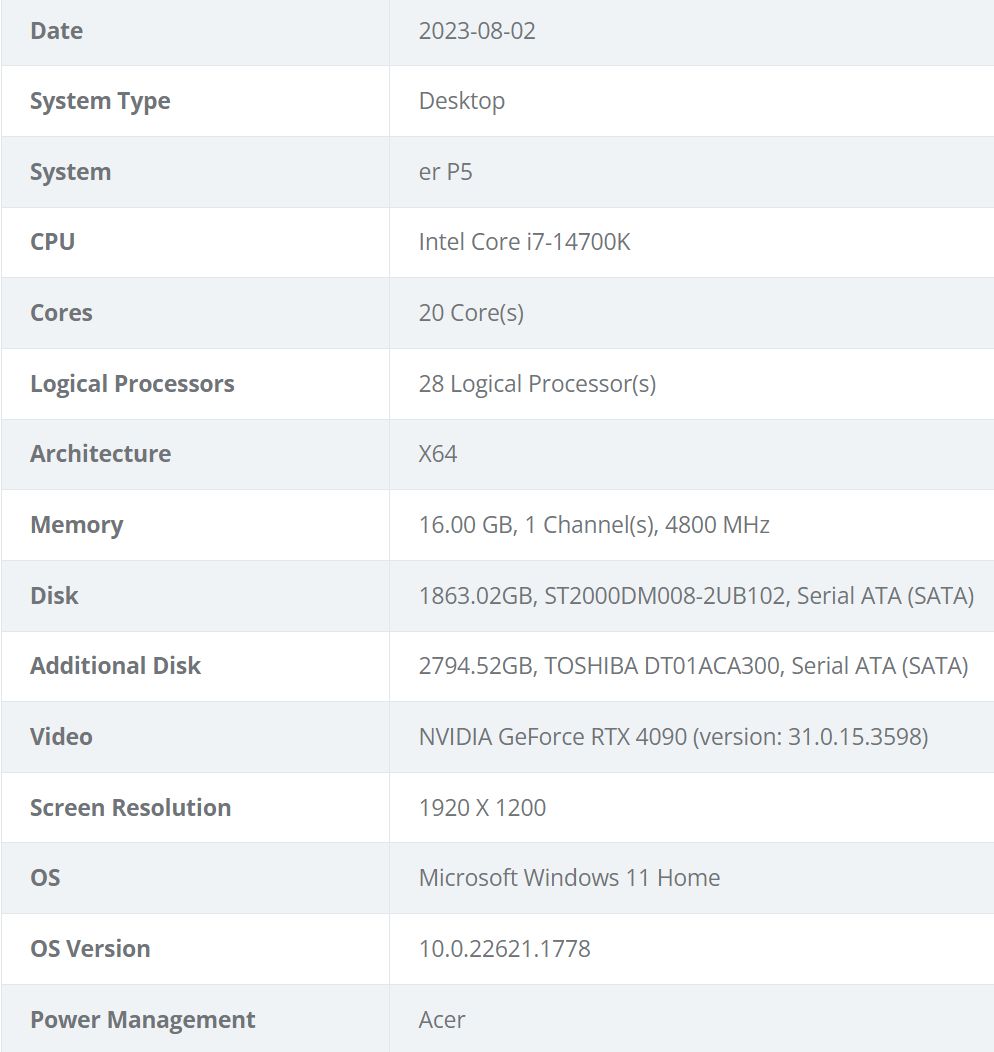The image size is (994, 1052).
Task: Select the Intel Core i7-14700K value
Action: 524,242
